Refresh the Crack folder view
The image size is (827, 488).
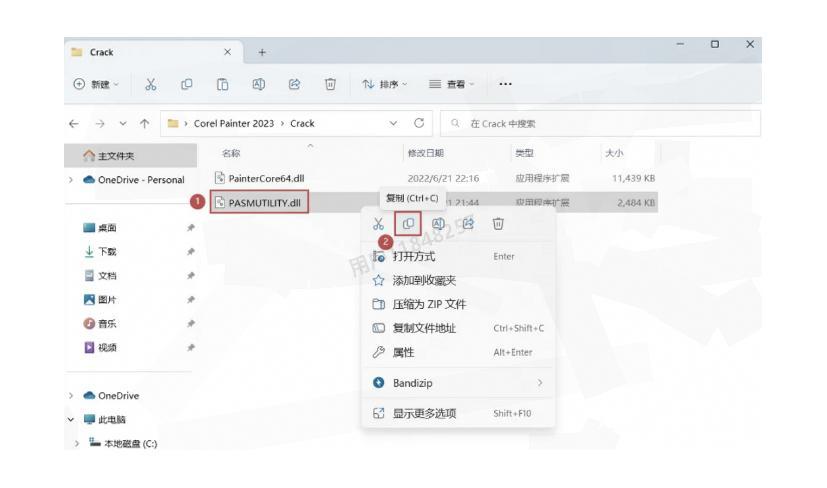pyautogui.click(x=419, y=123)
